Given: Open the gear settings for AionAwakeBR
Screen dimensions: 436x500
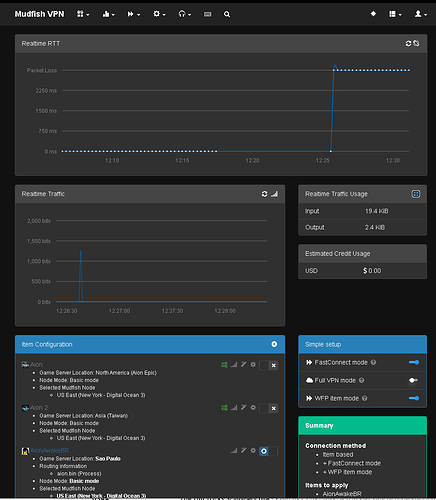Looking at the screenshot, I should pos(253,451).
